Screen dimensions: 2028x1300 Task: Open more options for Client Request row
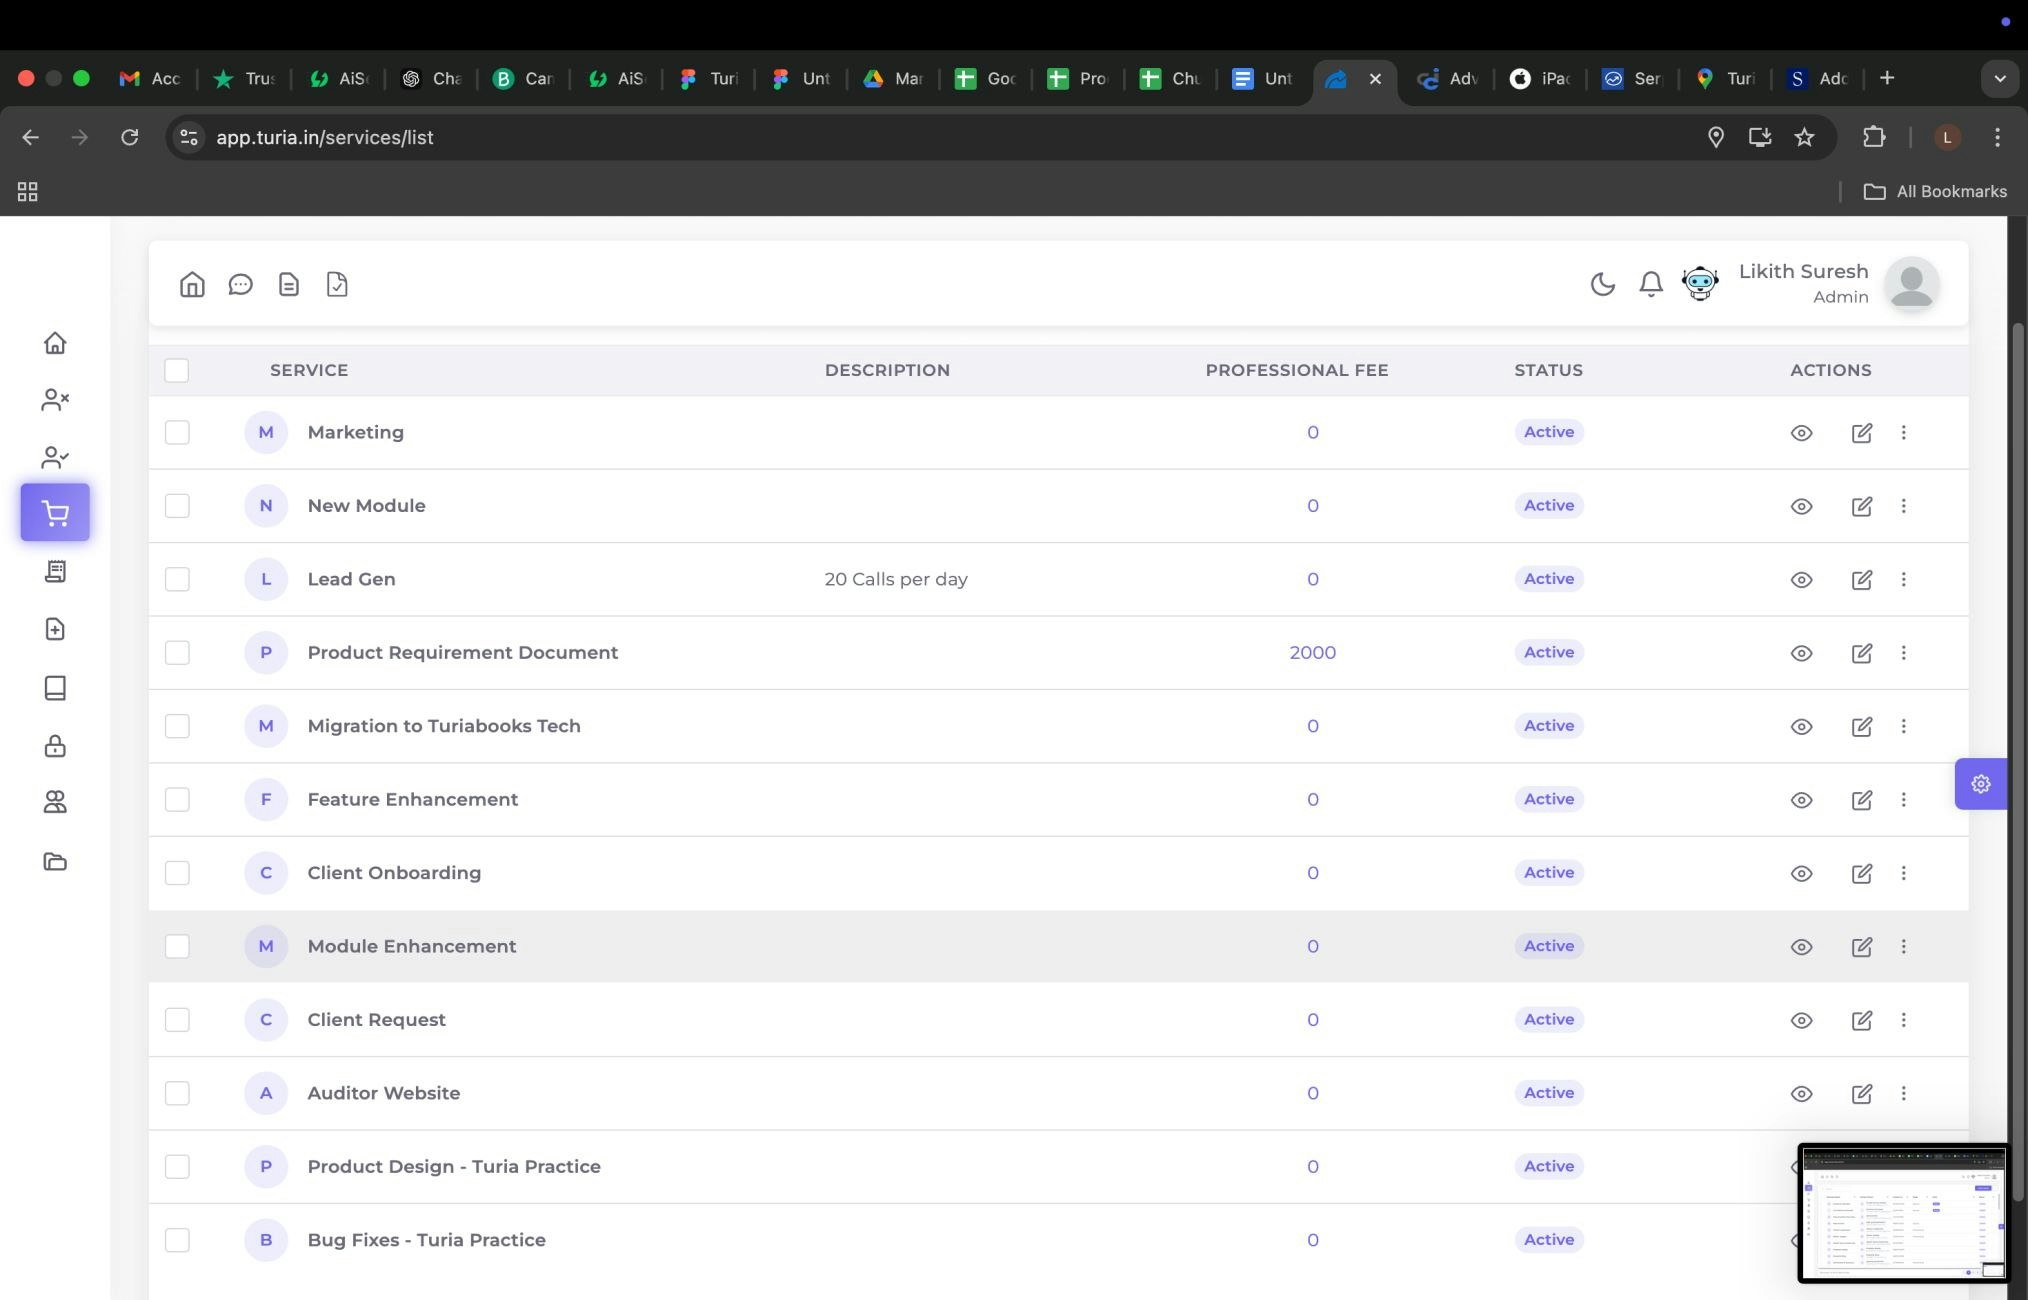click(1903, 1019)
